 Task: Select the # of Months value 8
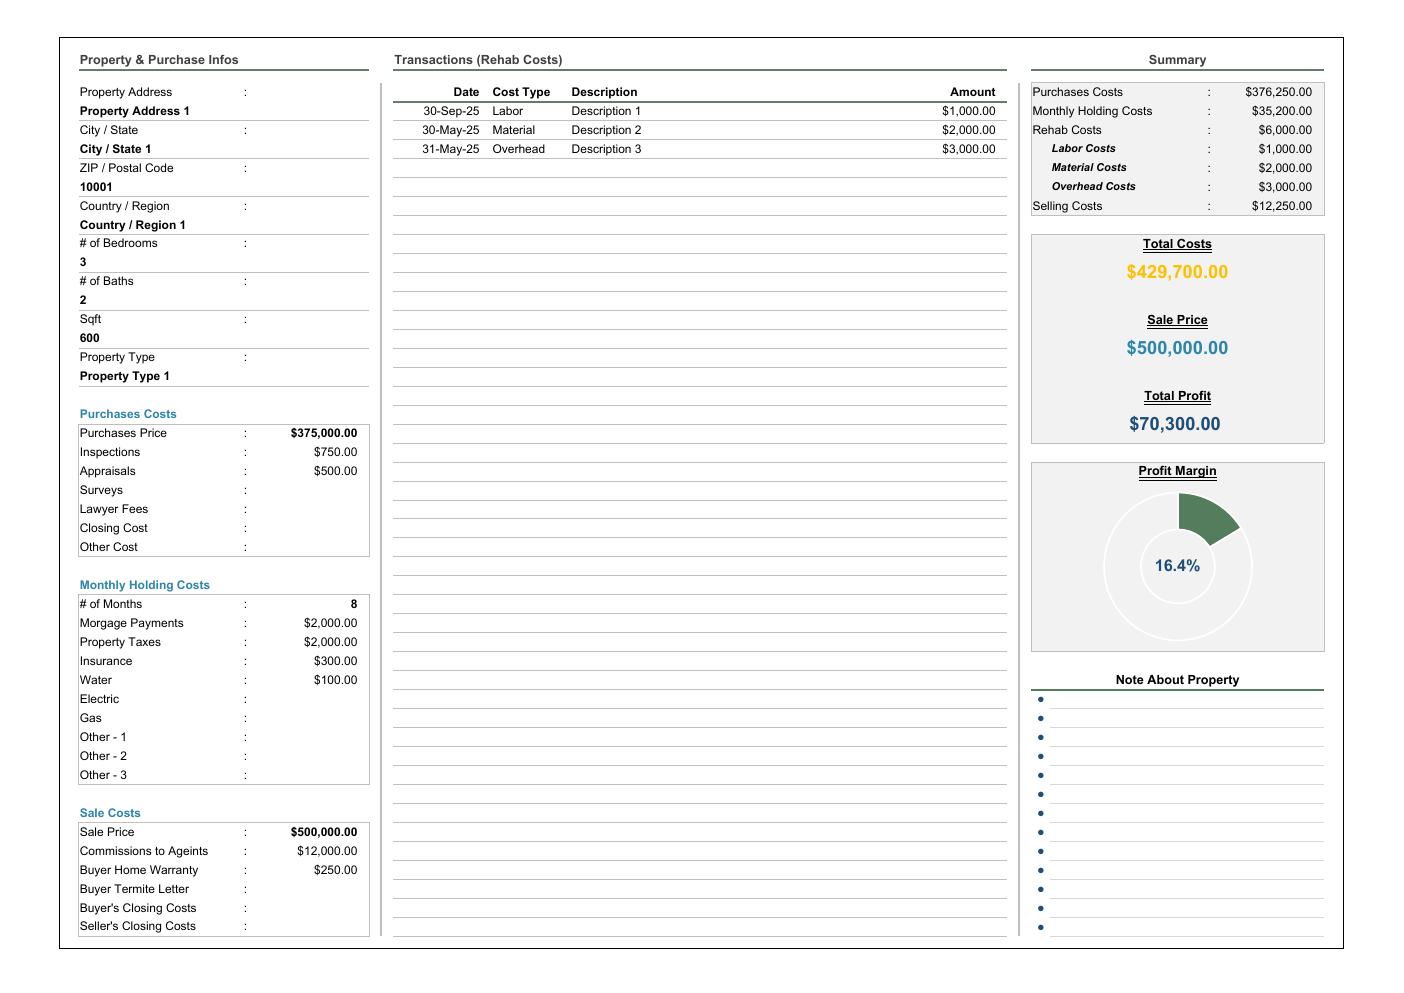coord(353,604)
